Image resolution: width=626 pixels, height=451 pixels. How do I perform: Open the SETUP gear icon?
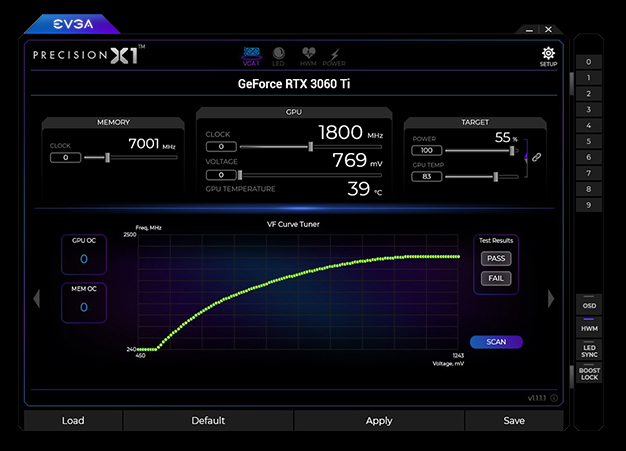pos(548,56)
